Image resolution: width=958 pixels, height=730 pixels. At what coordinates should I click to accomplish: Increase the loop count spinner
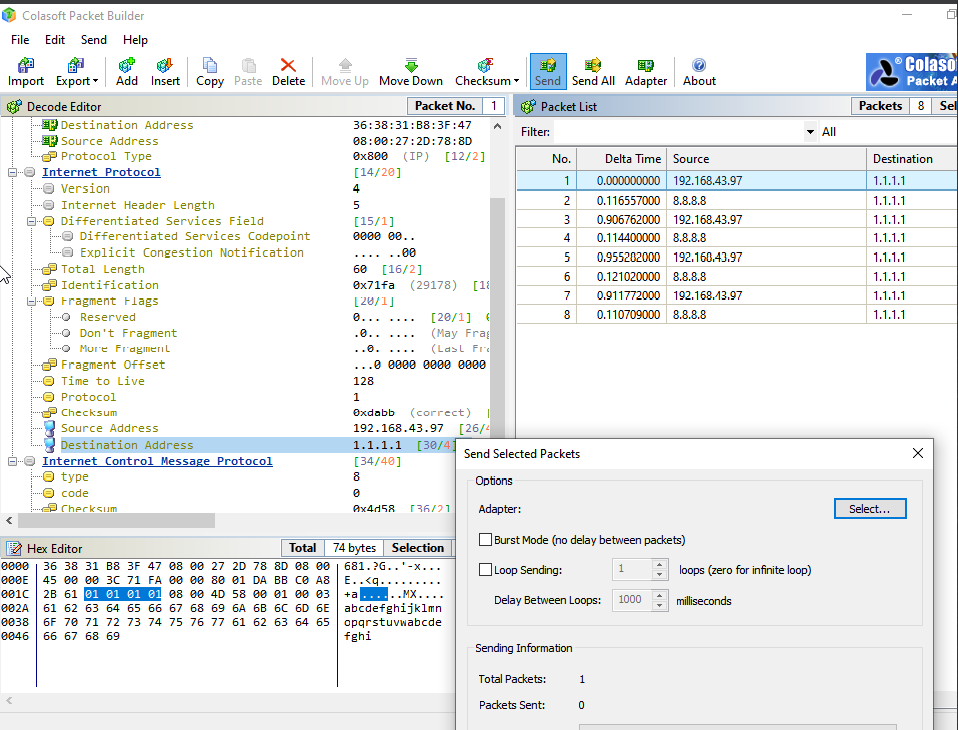[659, 564]
